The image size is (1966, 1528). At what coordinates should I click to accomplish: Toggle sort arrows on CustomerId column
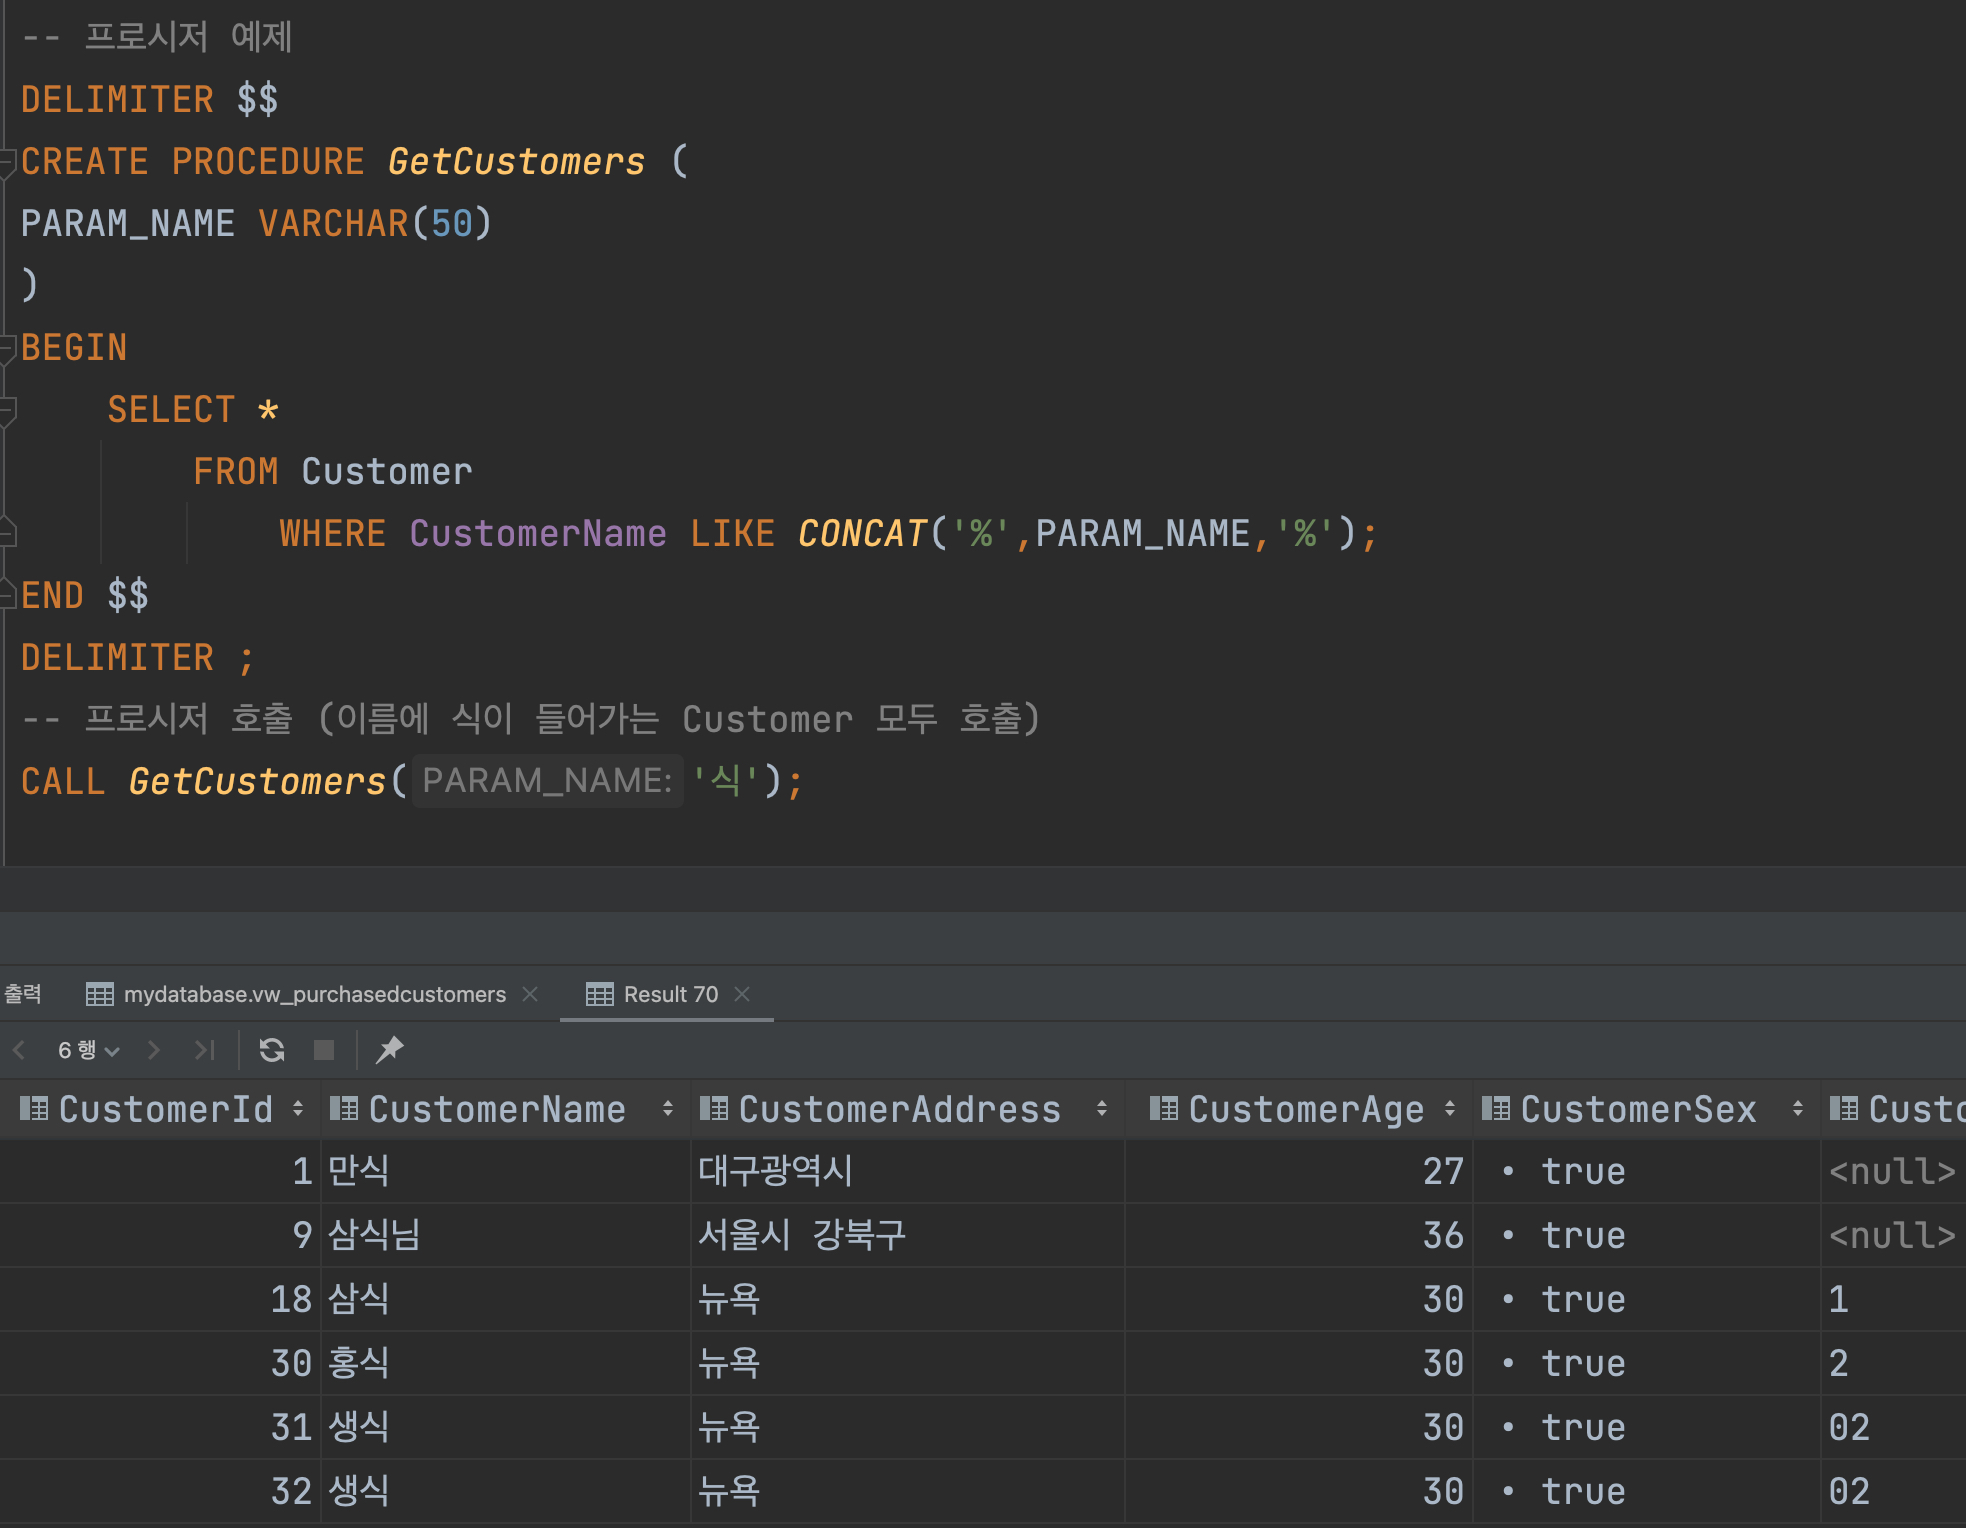(298, 1109)
